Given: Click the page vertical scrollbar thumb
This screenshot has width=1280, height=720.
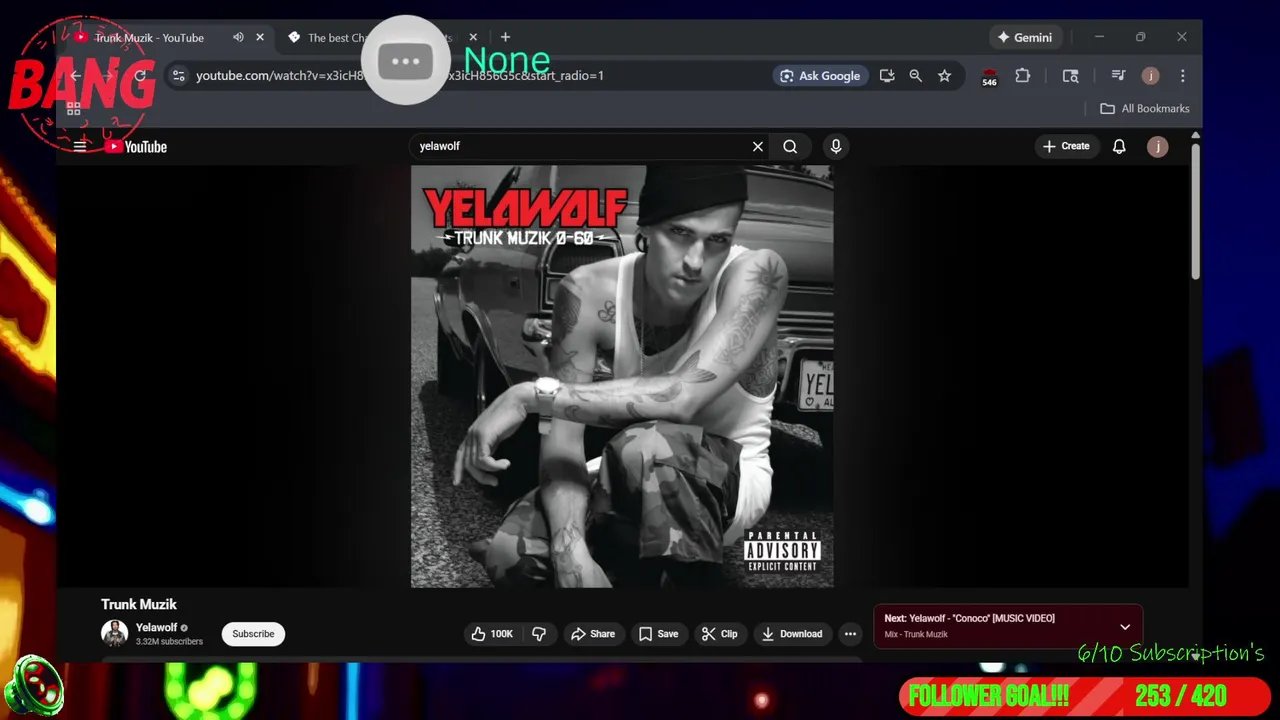Looking at the screenshot, I should [x=1194, y=210].
